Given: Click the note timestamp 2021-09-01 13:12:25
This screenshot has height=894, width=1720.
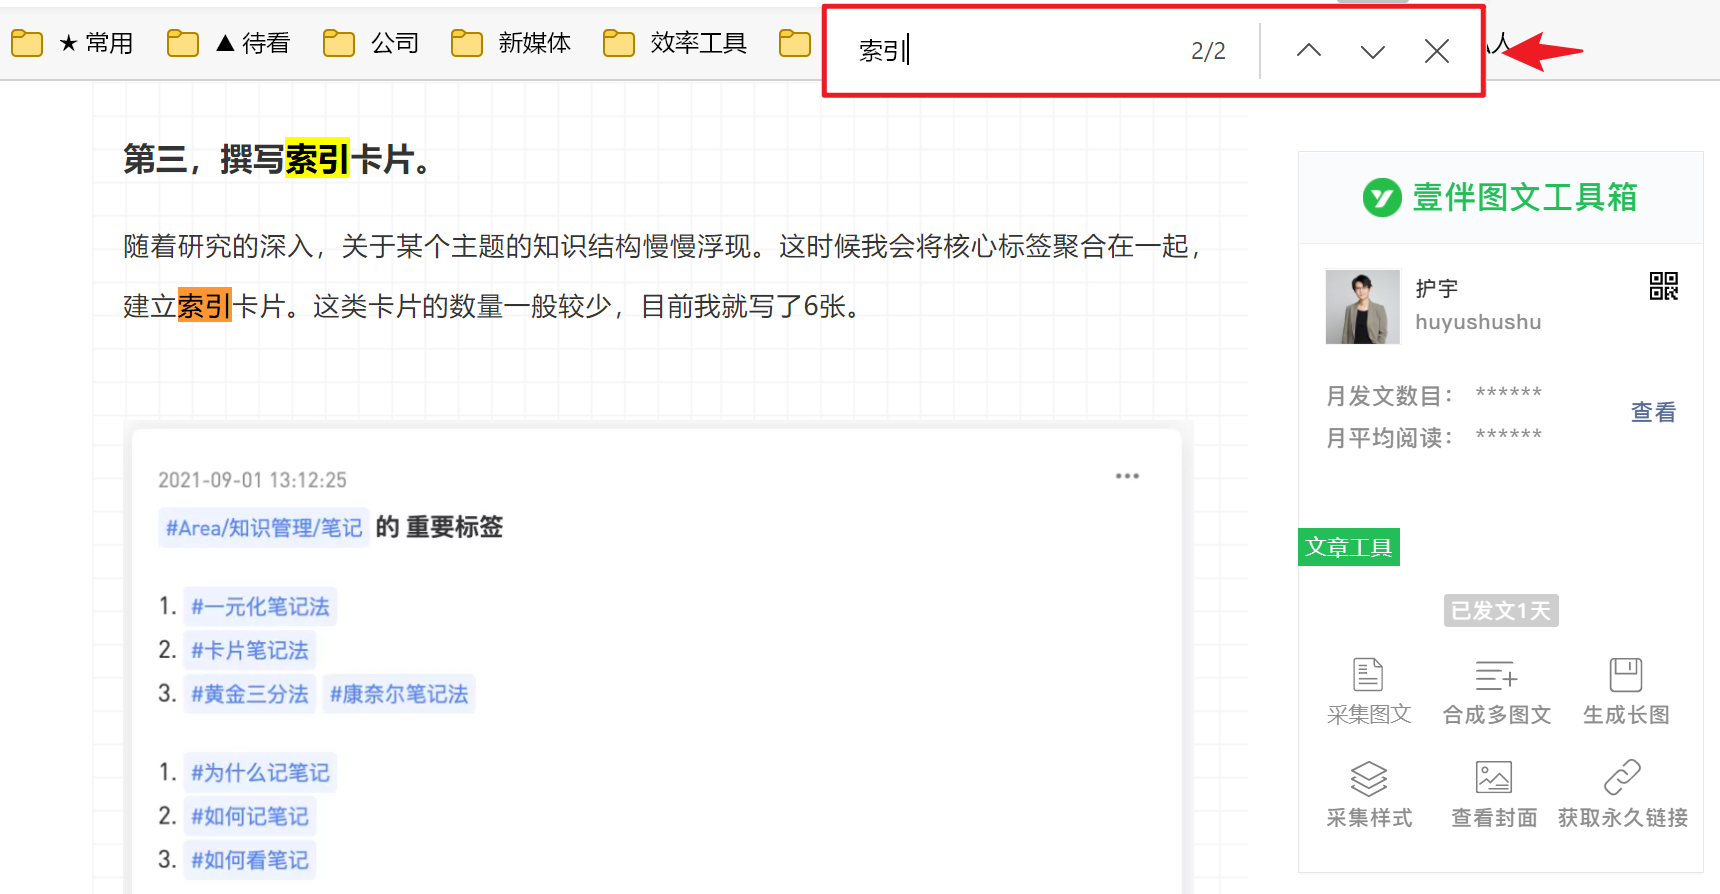Looking at the screenshot, I should point(252,480).
